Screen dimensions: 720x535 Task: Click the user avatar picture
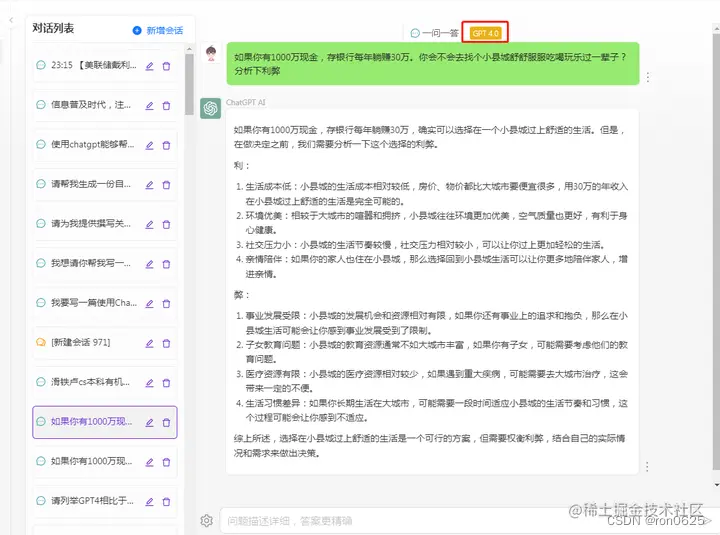point(211,54)
